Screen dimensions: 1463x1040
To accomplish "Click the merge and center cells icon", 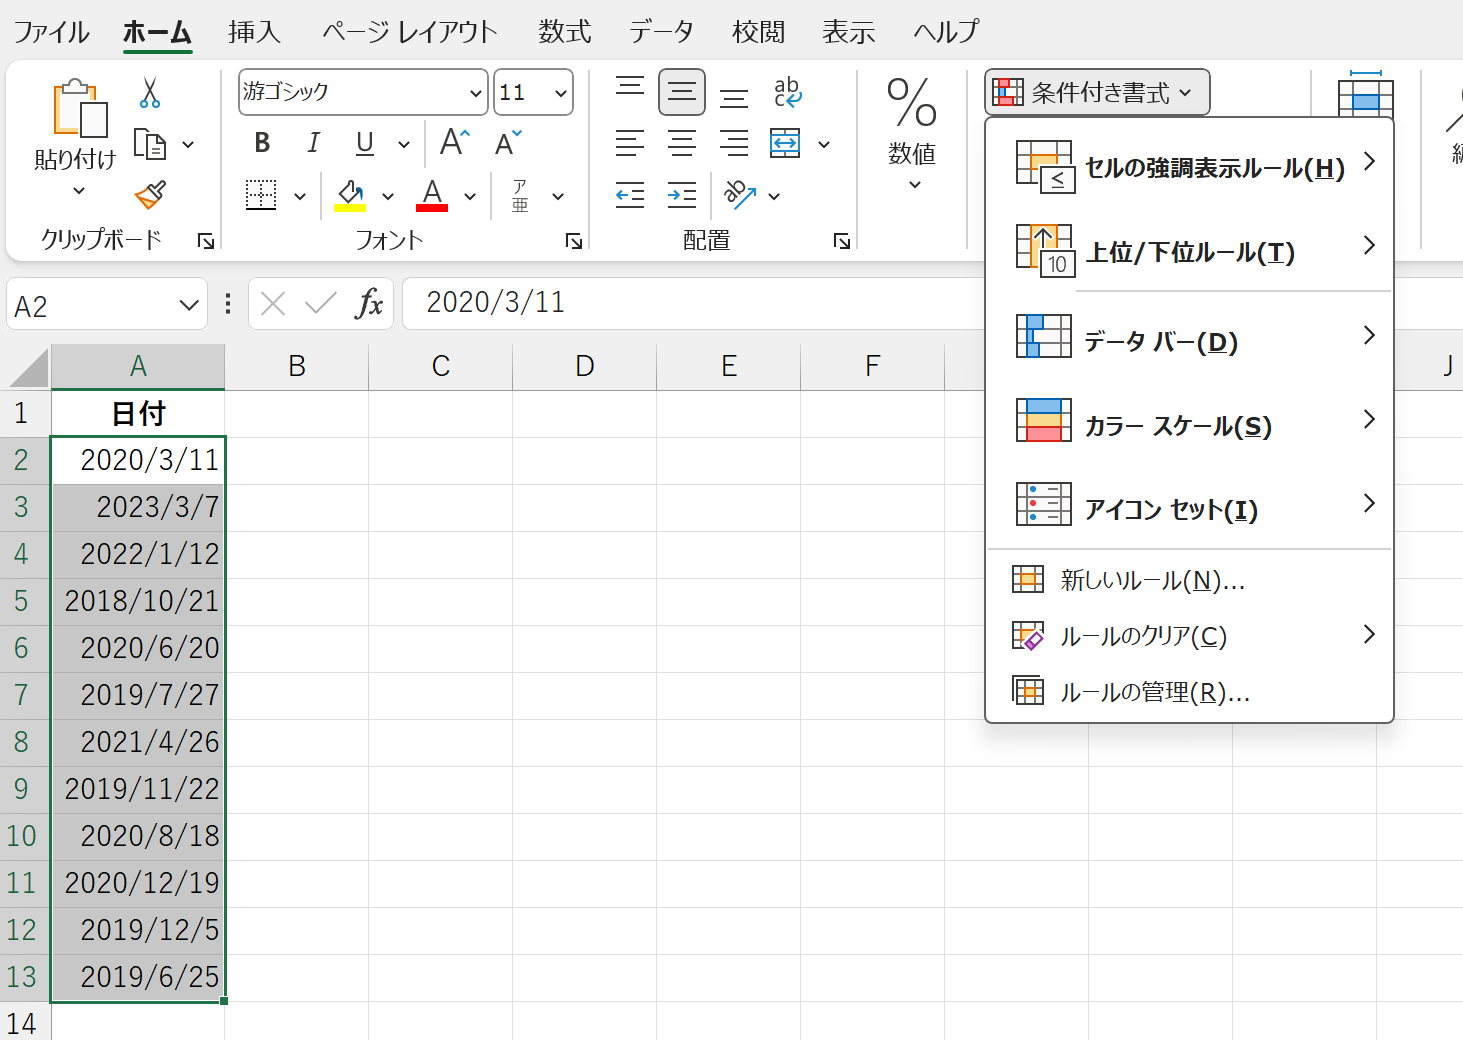I will coord(785,144).
